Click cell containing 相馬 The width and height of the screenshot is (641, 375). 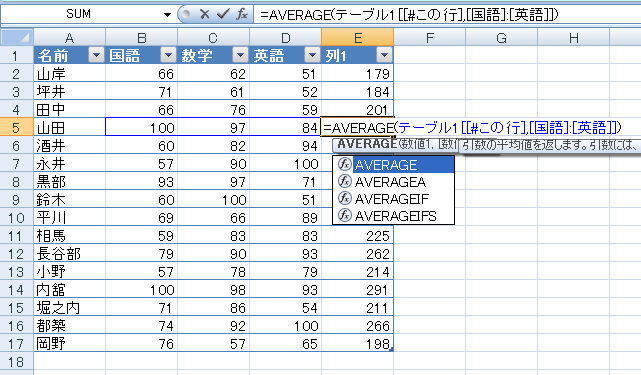click(x=69, y=235)
